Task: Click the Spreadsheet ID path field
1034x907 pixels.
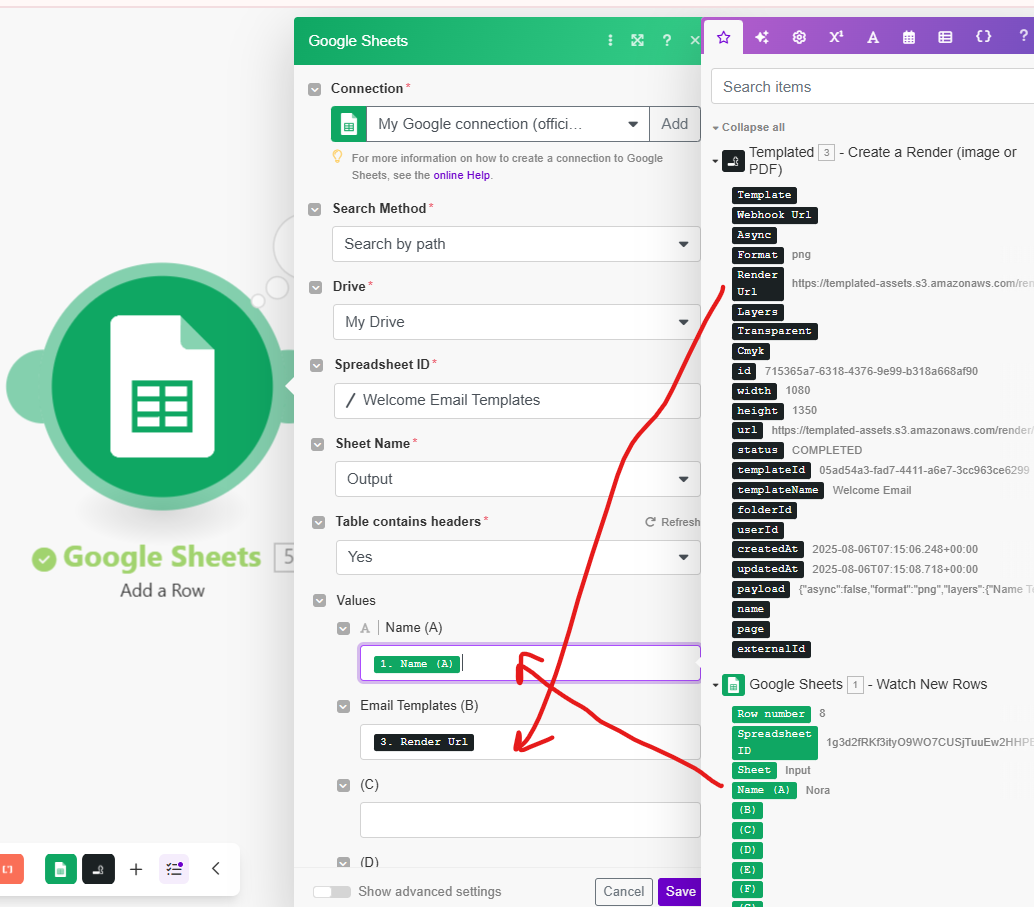Action: click(x=517, y=400)
